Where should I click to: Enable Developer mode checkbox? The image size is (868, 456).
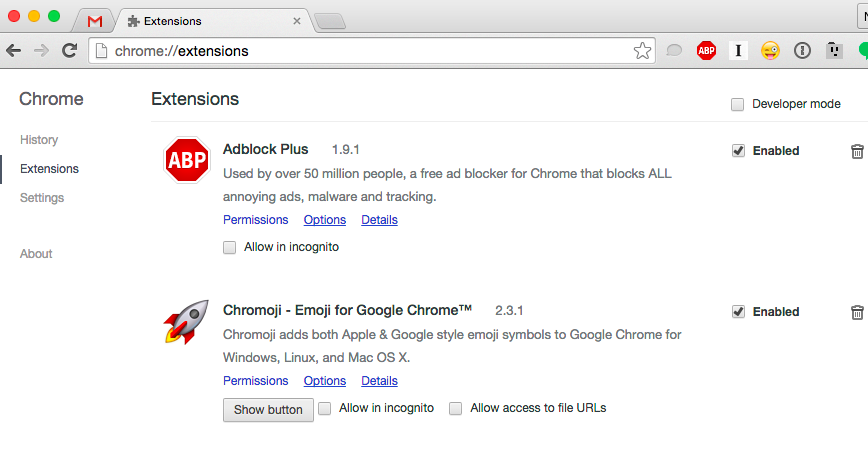[x=738, y=104]
